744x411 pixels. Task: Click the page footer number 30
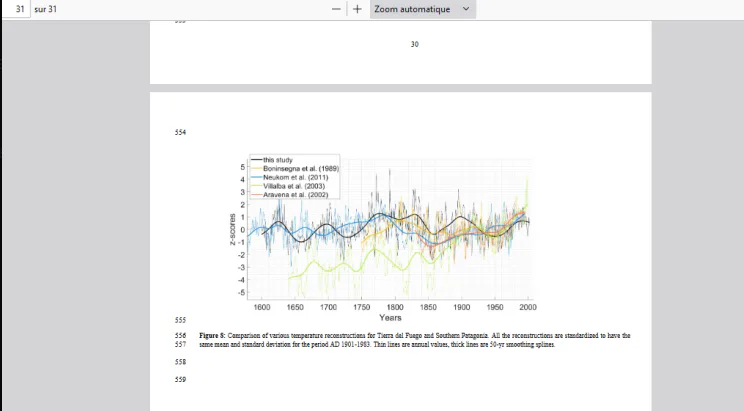pos(415,44)
